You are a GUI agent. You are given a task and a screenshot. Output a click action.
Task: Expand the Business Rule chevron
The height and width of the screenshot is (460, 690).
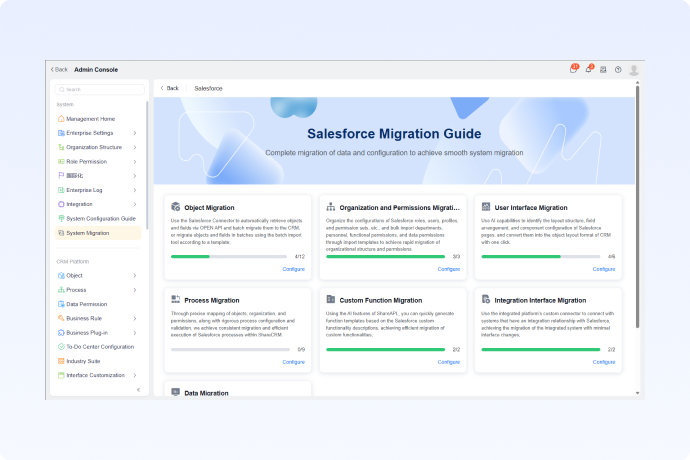point(135,318)
